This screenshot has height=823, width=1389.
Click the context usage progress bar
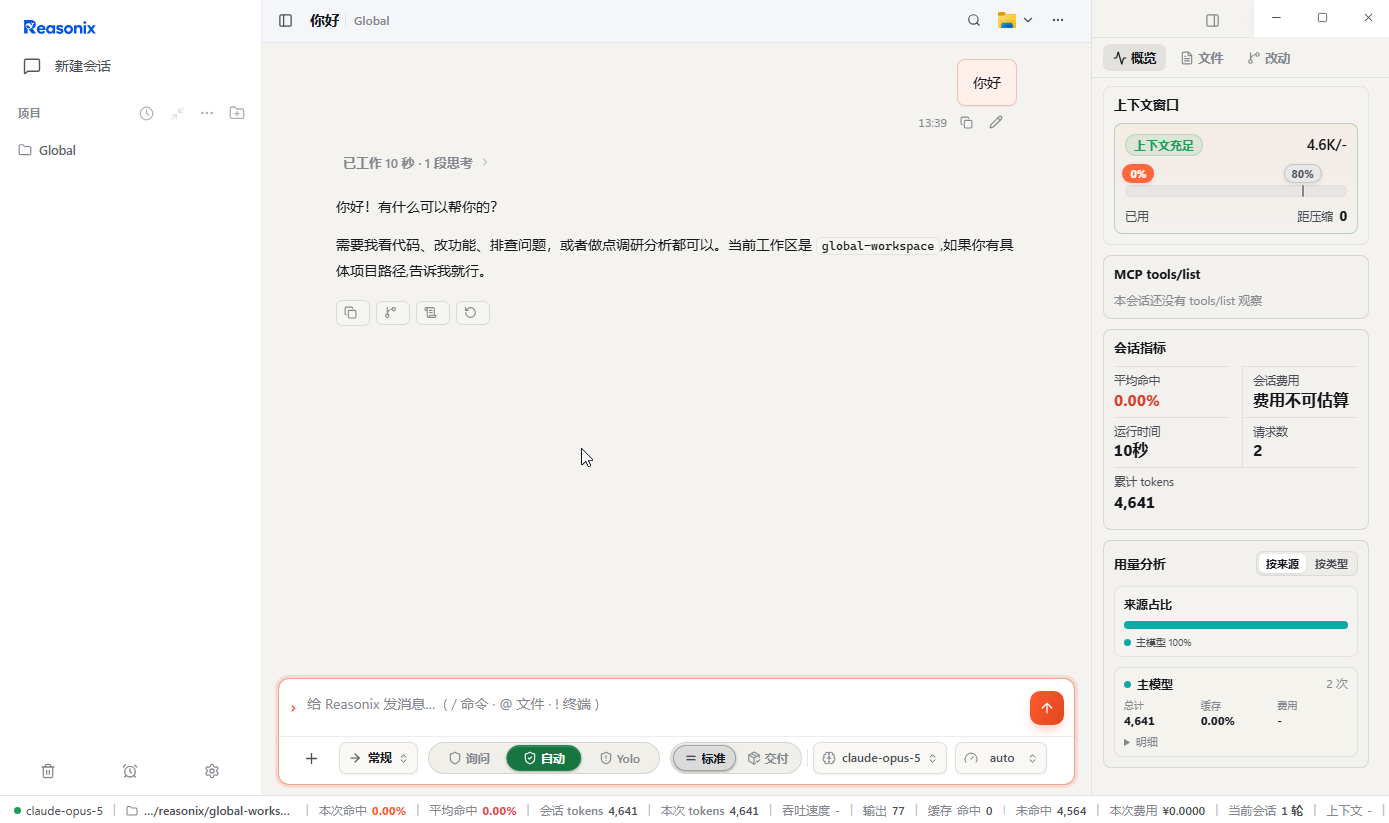click(x=1236, y=191)
